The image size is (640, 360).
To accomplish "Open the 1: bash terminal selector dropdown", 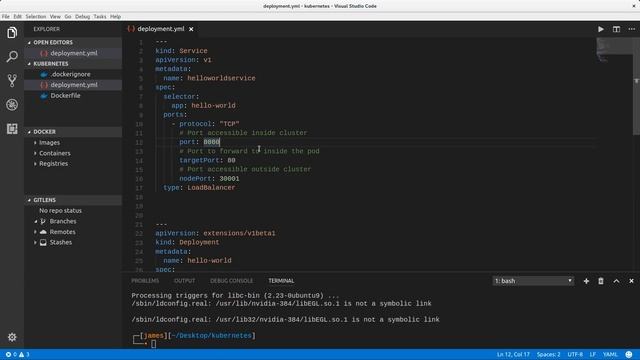I will (x=533, y=281).
